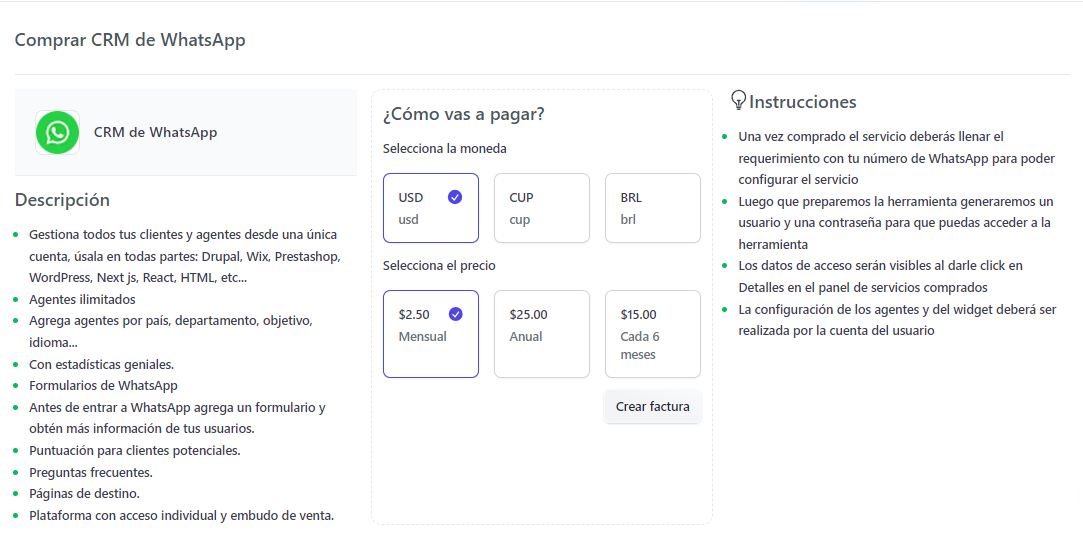Select the $2.50 Mensual price
Viewport: 1083px width, 542px height.
point(430,334)
